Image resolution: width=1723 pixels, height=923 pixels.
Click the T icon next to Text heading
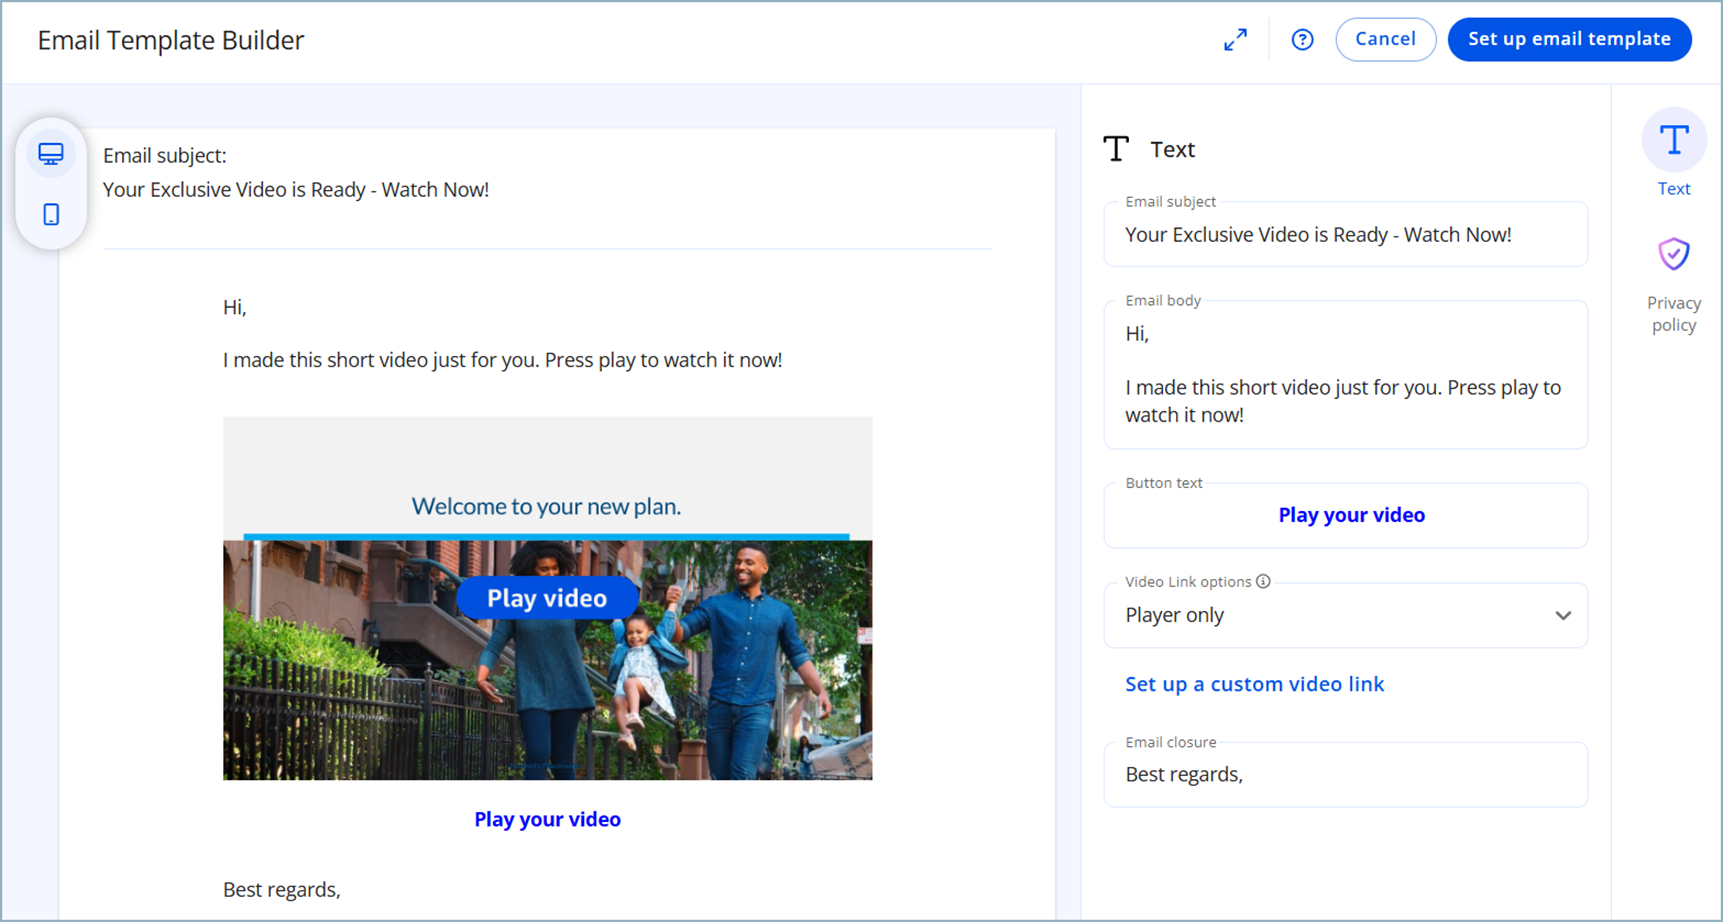(1116, 148)
